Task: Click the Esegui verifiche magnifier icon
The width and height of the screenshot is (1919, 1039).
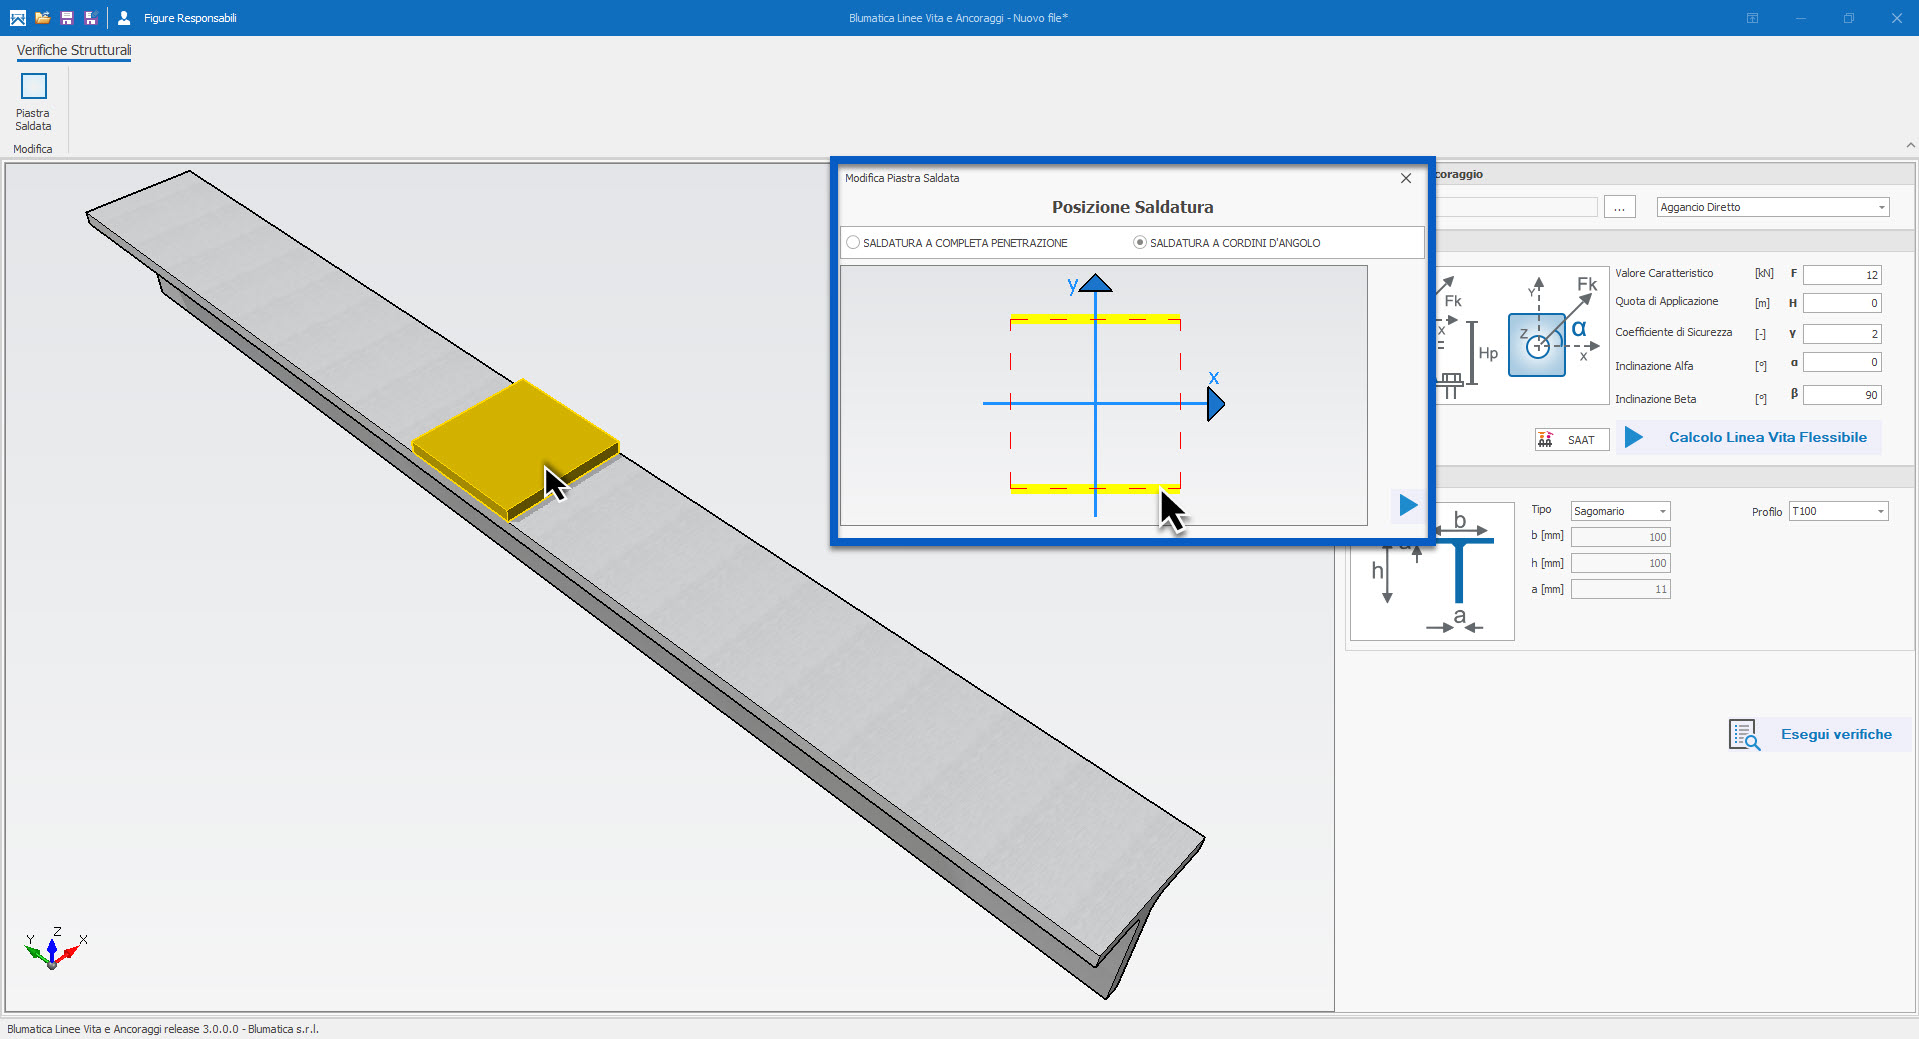Action: 1744,735
